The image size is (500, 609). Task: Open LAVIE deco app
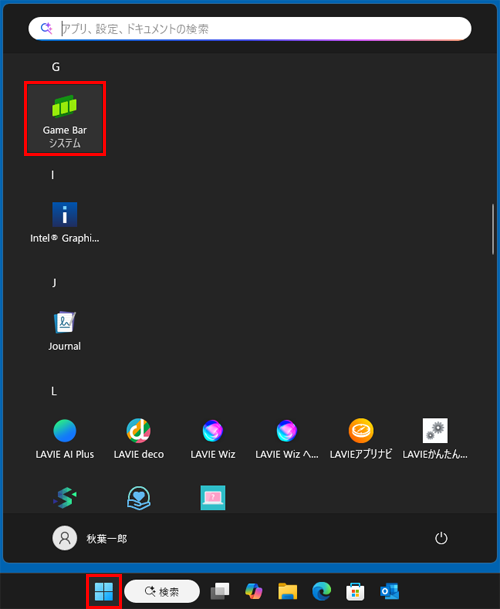pyautogui.click(x=139, y=438)
